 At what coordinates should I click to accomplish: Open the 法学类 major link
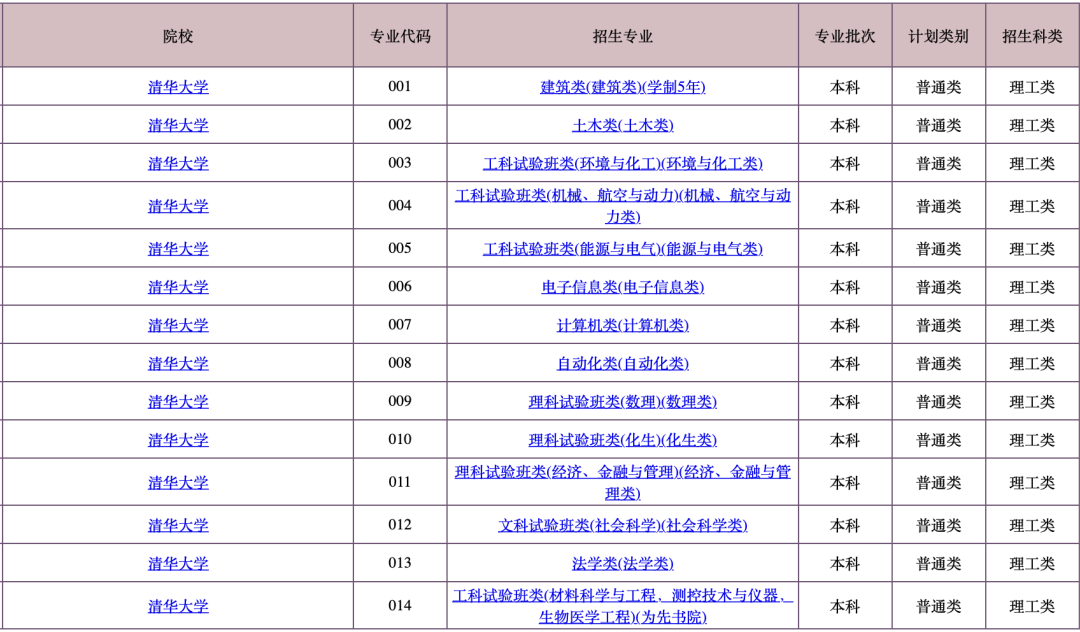622,564
